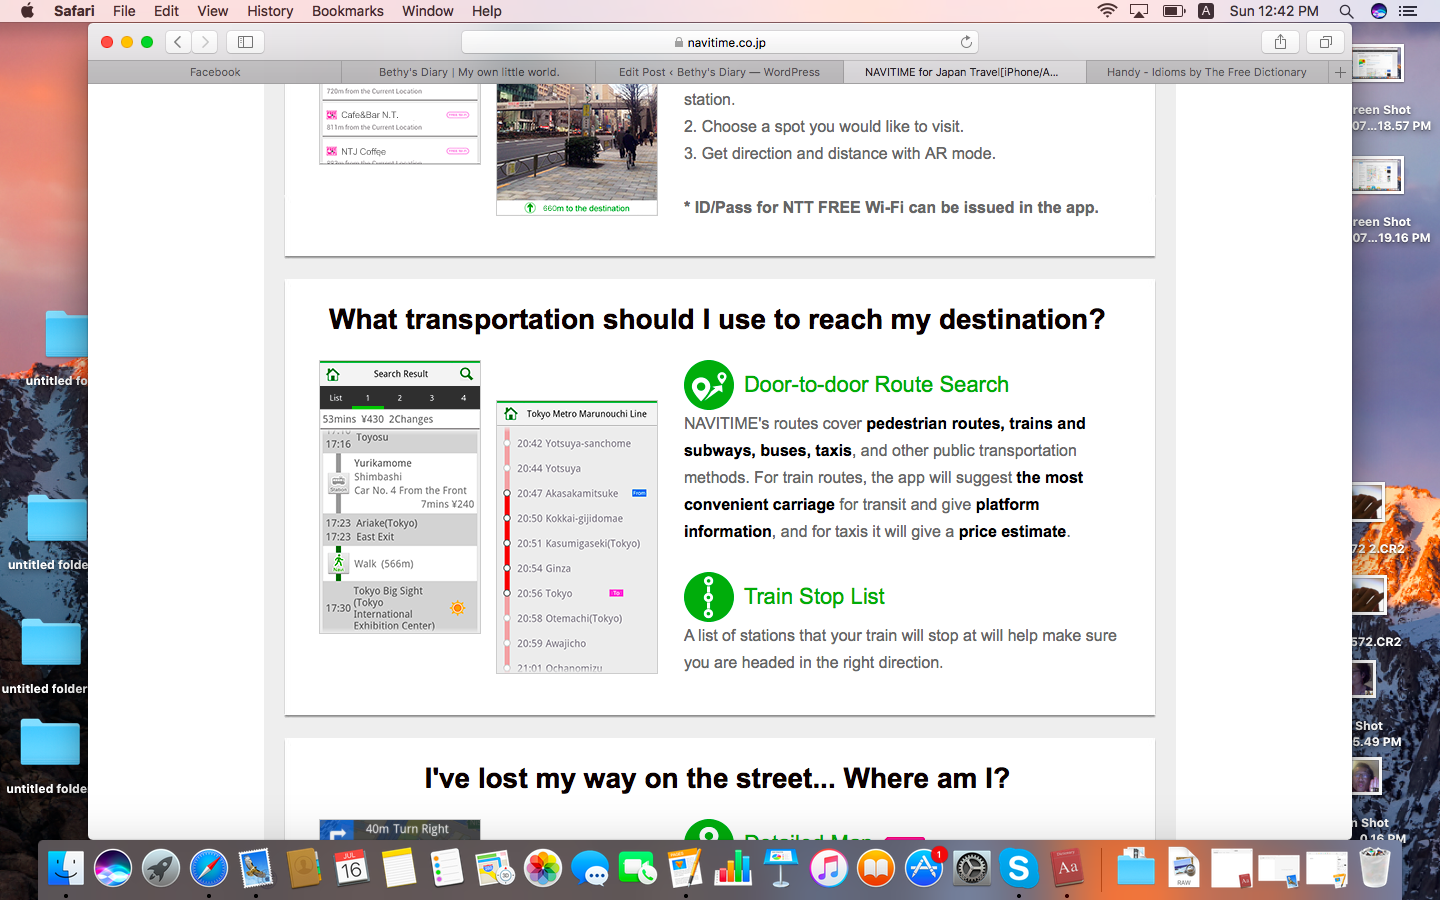Click the street photo with 860m to destination
Screen dimensions: 1440x900
(x=577, y=149)
